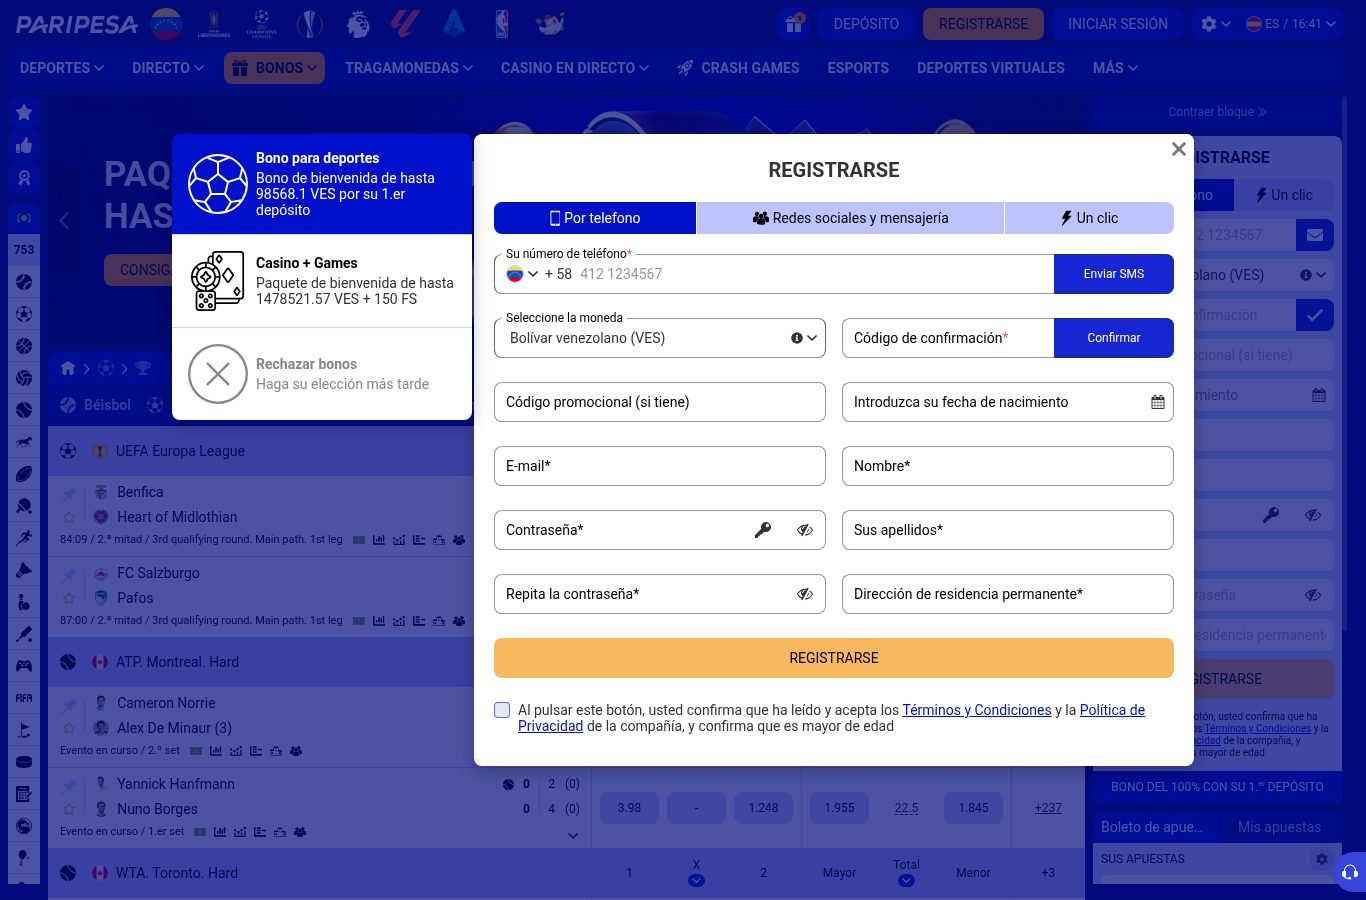Click the calendar icon in birth date field
Screen dimensions: 1366x900
tap(1158, 402)
